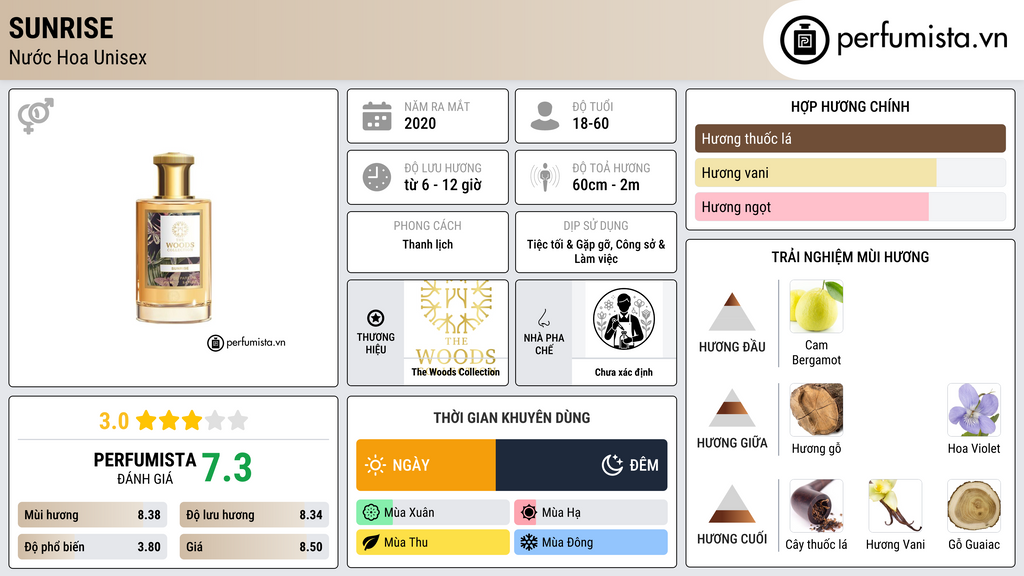
Task: Click the spring flower icon for Mùa Xuân
Action: pyautogui.click(x=371, y=513)
